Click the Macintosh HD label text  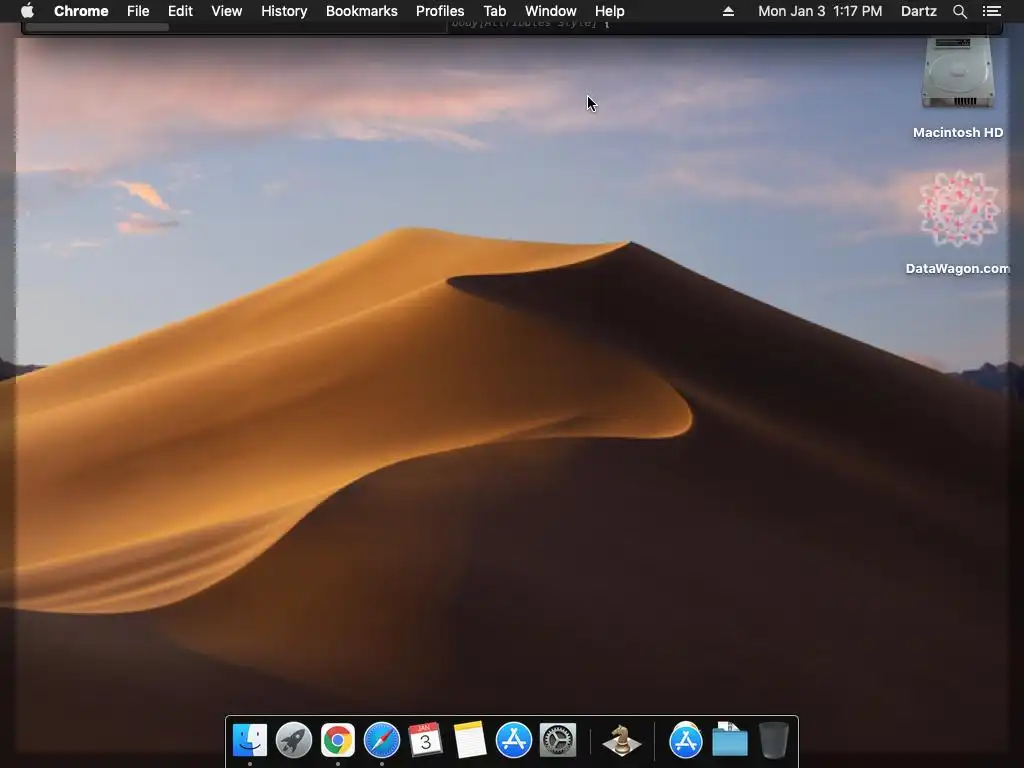(958, 133)
